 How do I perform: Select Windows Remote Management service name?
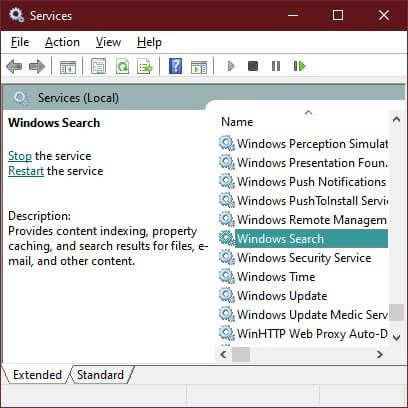coord(312,220)
